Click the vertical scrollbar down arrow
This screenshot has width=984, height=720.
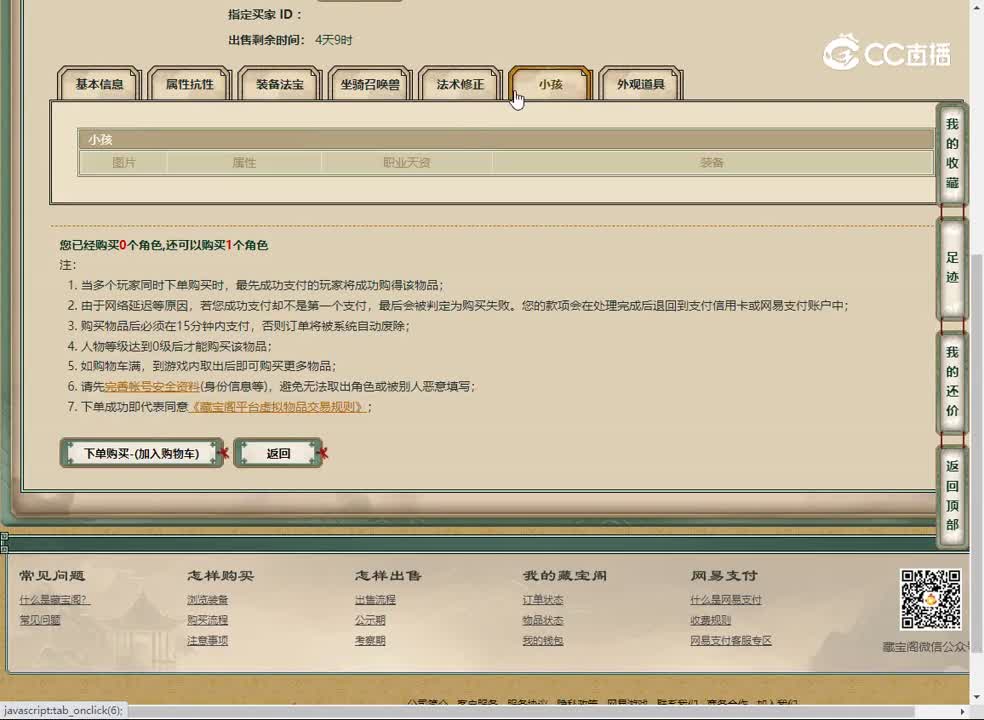pyautogui.click(x=976, y=696)
